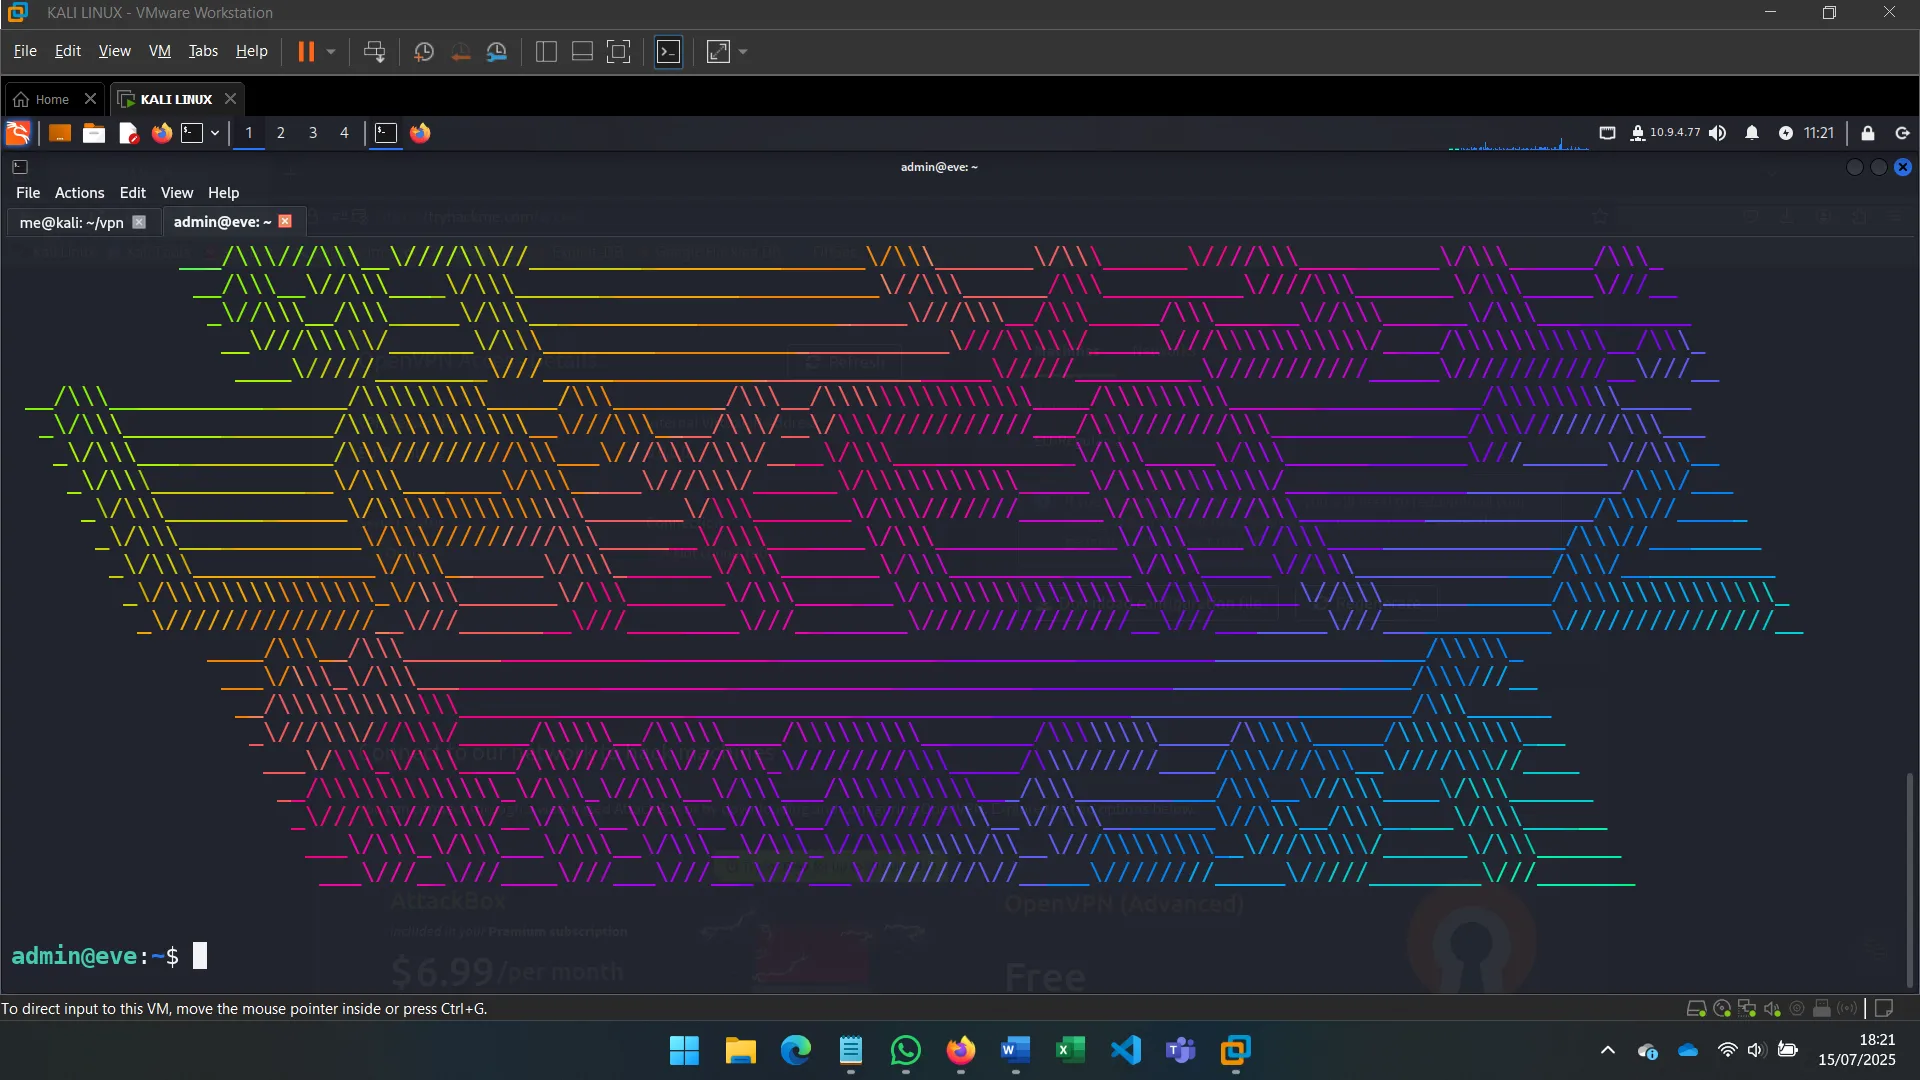1920x1080 pixels.
Task: Open the VM menu in VMware
Action: pyautogui.click(x=159, y=51)
